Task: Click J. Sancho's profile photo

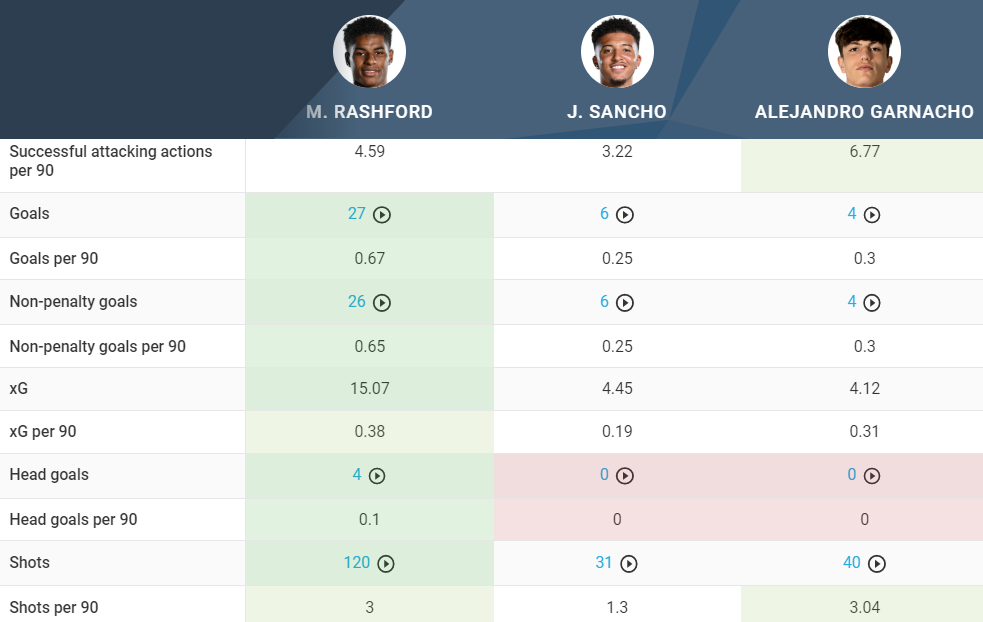Action: click(617, 51)
